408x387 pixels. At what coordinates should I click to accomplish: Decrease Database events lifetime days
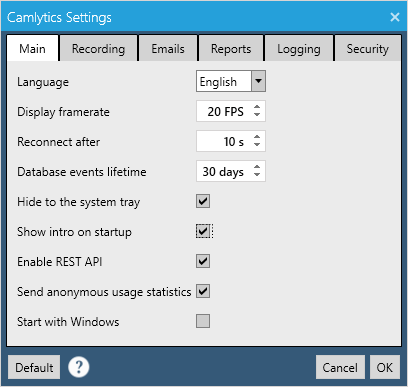[x=257, y=175]
